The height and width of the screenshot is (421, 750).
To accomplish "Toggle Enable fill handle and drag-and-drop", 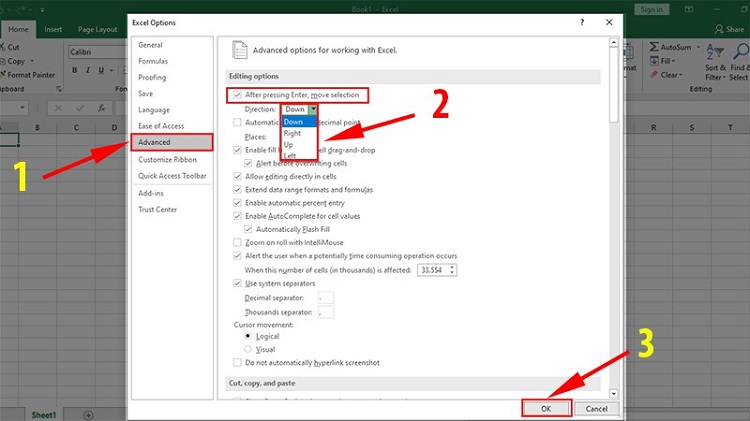I will [237, 150].
